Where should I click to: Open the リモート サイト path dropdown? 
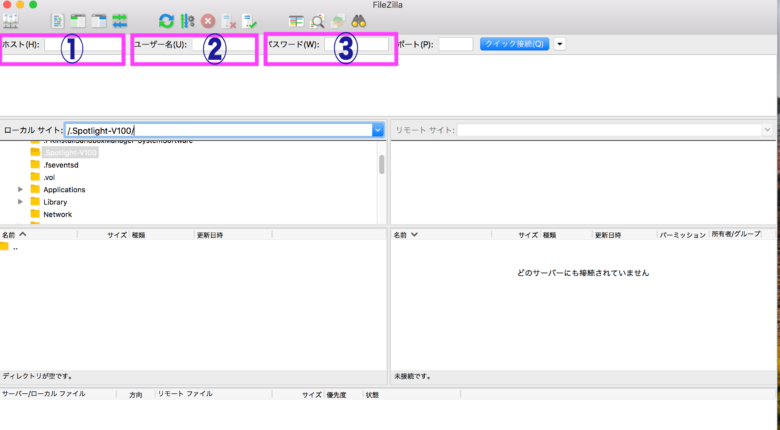coord(767,130)
